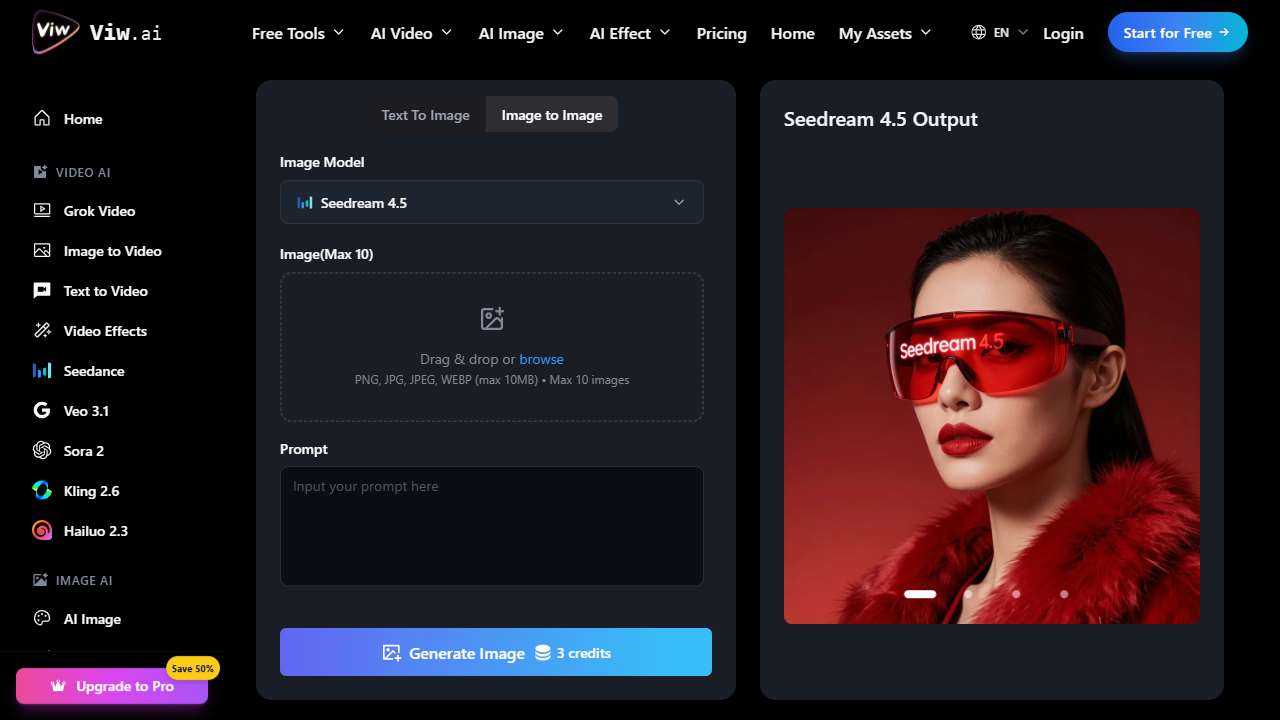Choose Kling 2.6 in the sidebar

click(x=91, y=491)
